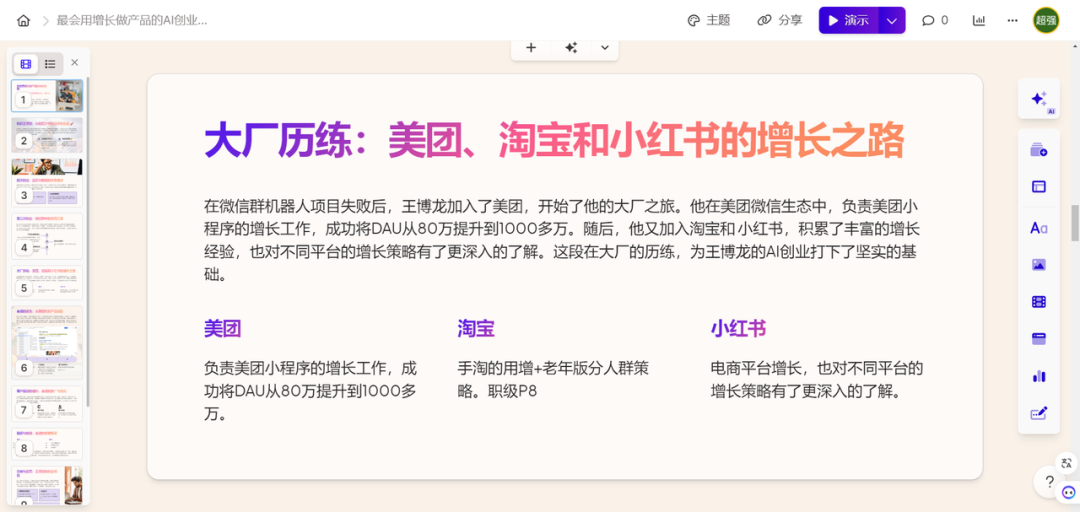Viewport: 1080px width, 512px height.
Task: Open the image insert tool
Action: tap(1039, 265)
